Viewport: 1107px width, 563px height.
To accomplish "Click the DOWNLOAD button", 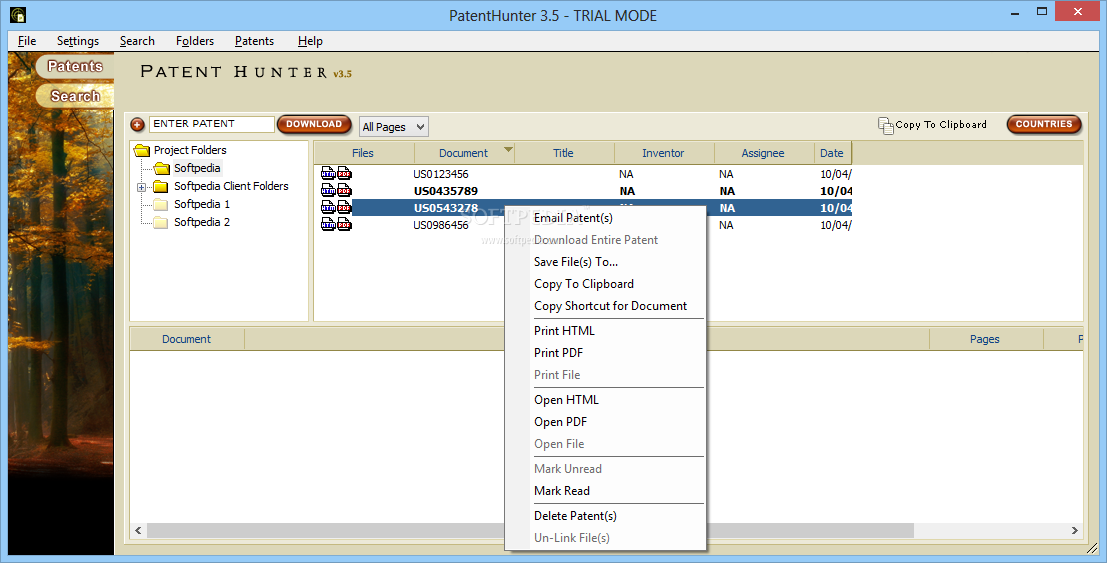I will point(314,124).
